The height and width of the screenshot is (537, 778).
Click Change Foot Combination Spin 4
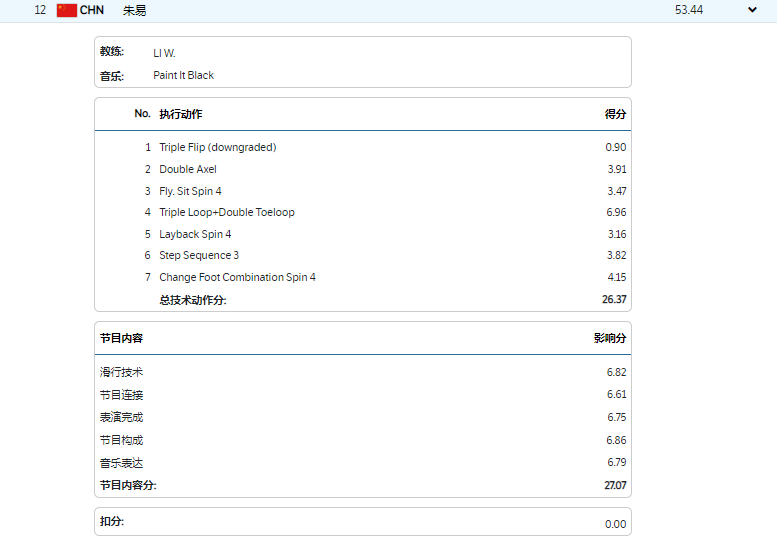(237, 277)
